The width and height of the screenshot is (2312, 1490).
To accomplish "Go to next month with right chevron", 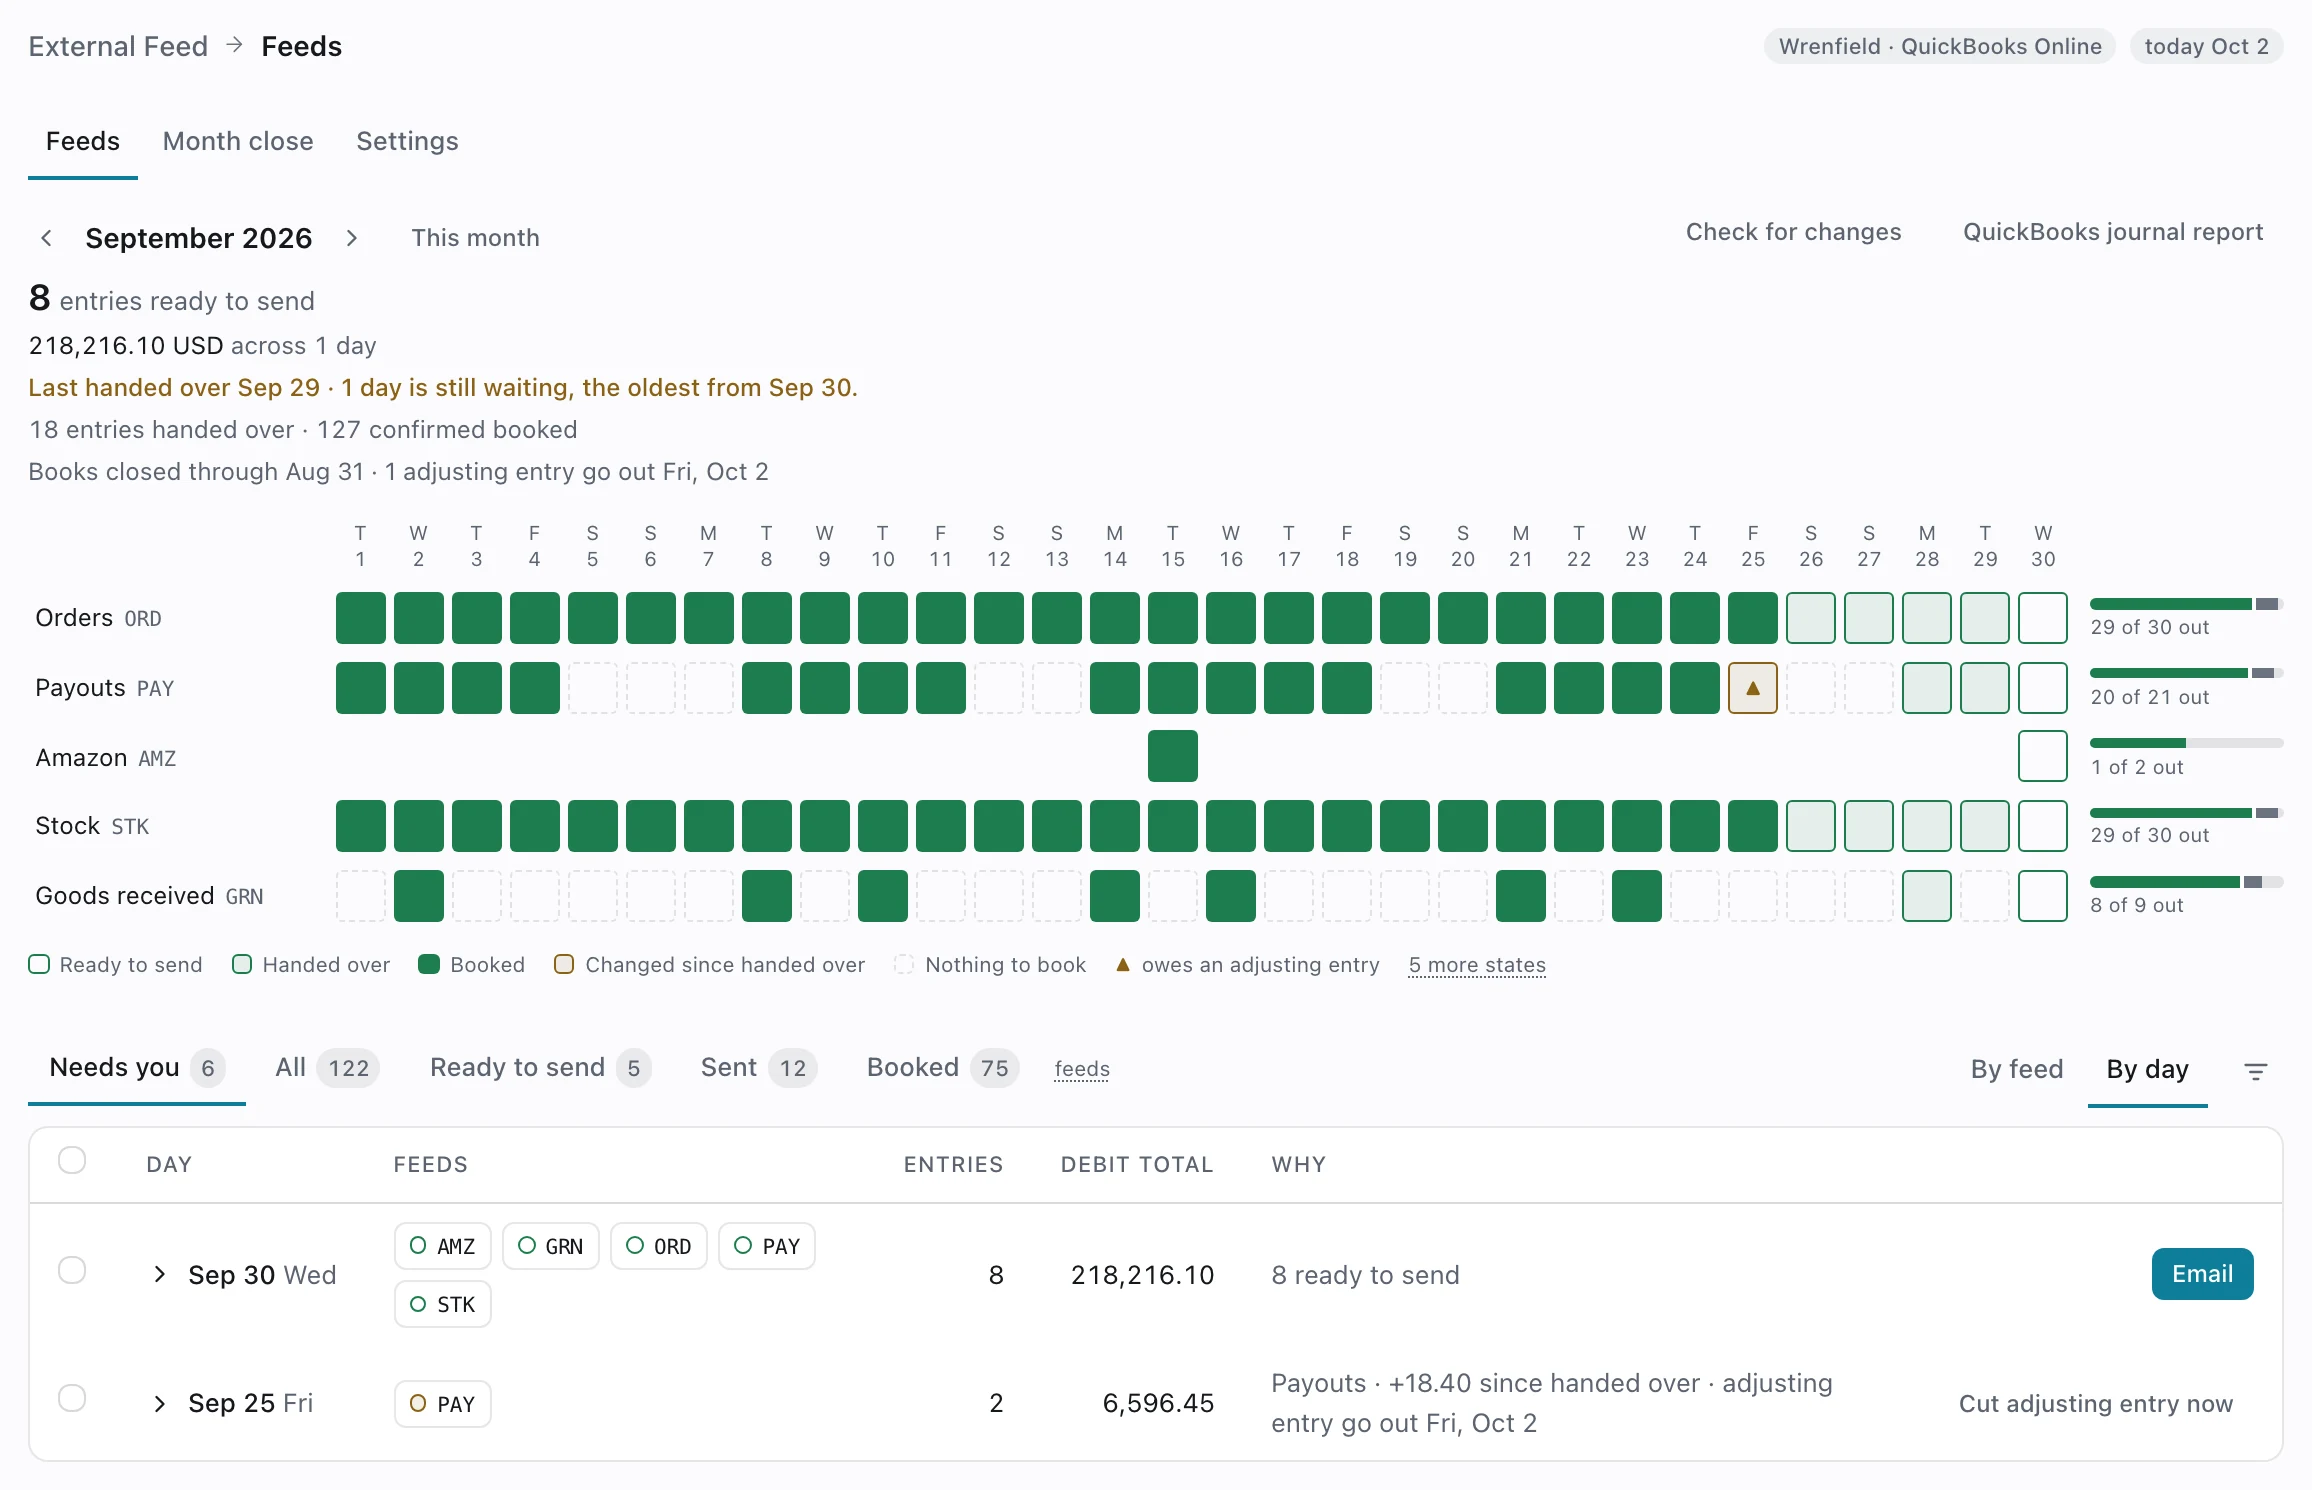I will 352,238.
